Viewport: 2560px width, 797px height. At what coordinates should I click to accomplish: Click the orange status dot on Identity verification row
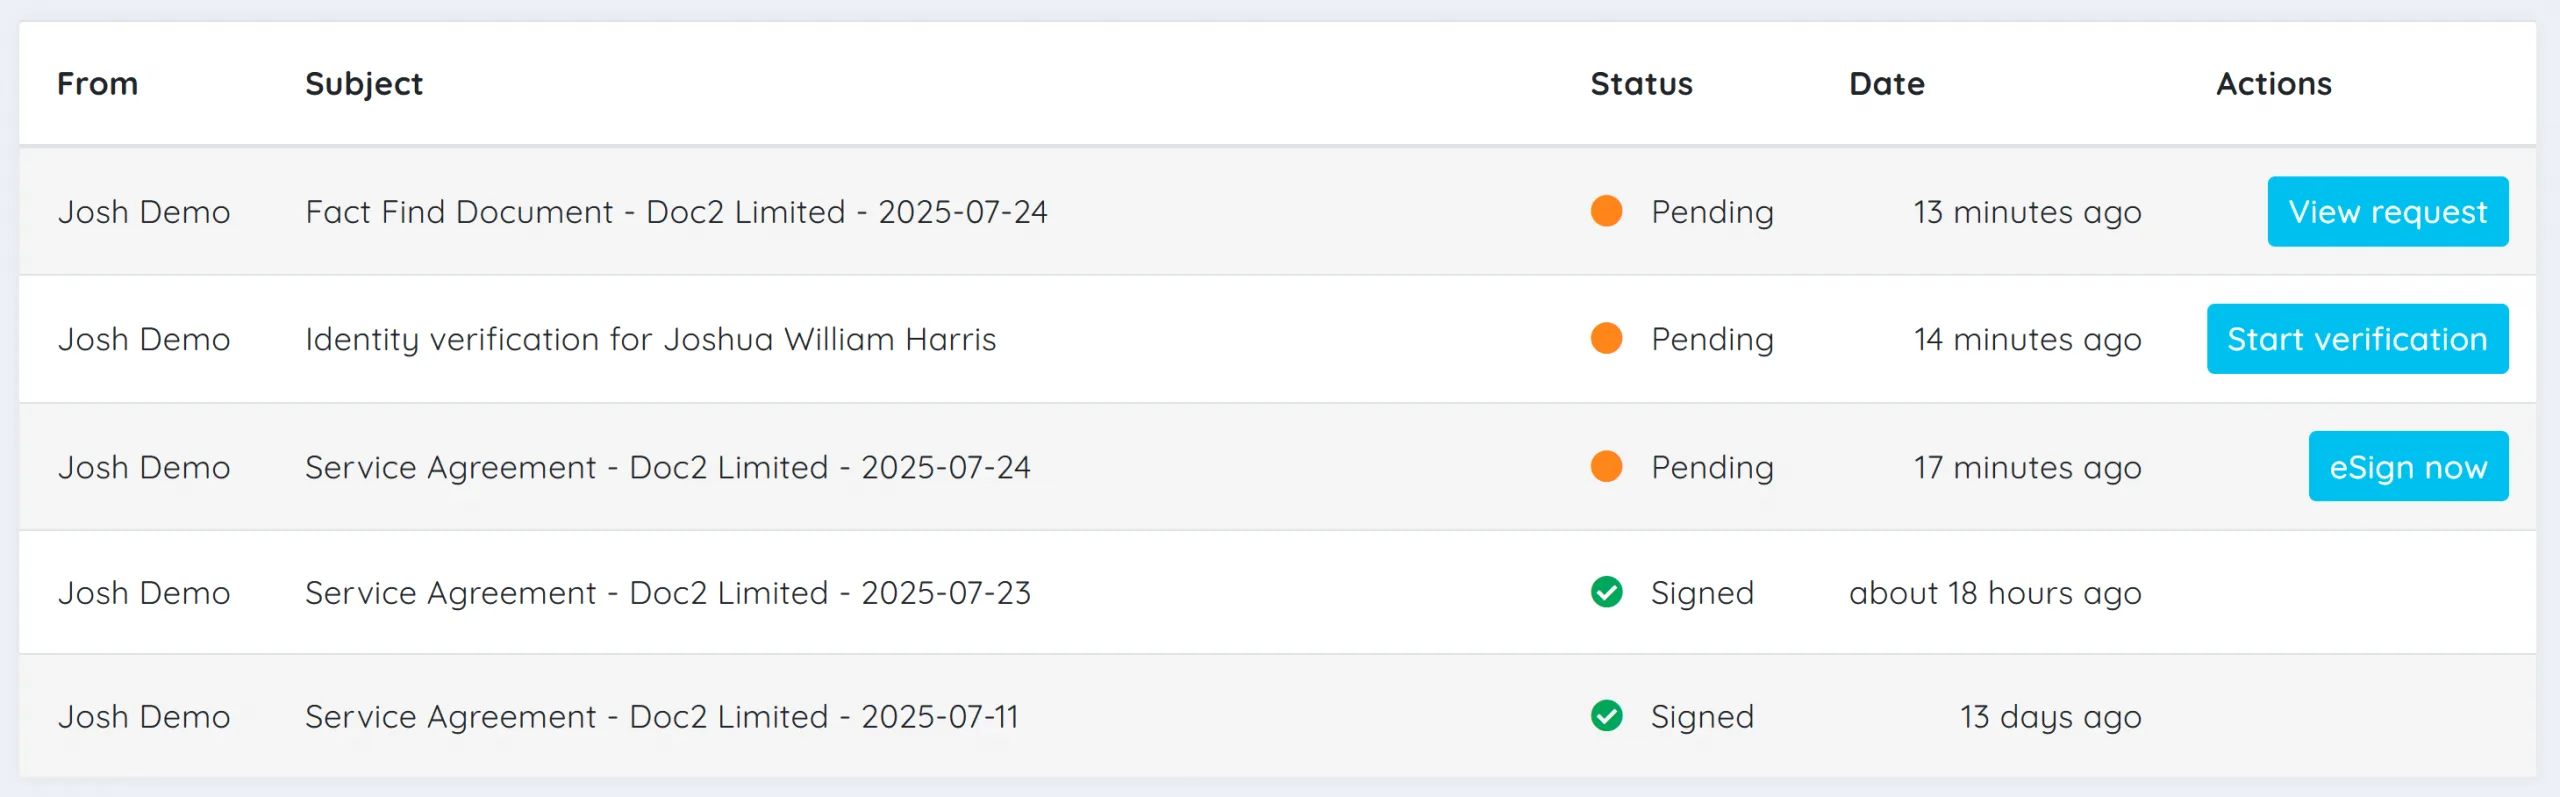coord(1606,338)
